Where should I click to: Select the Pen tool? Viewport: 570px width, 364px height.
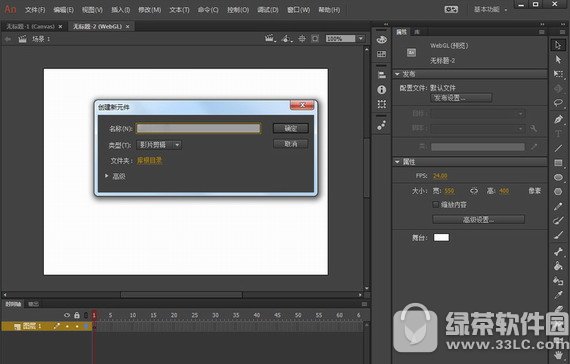558,119
